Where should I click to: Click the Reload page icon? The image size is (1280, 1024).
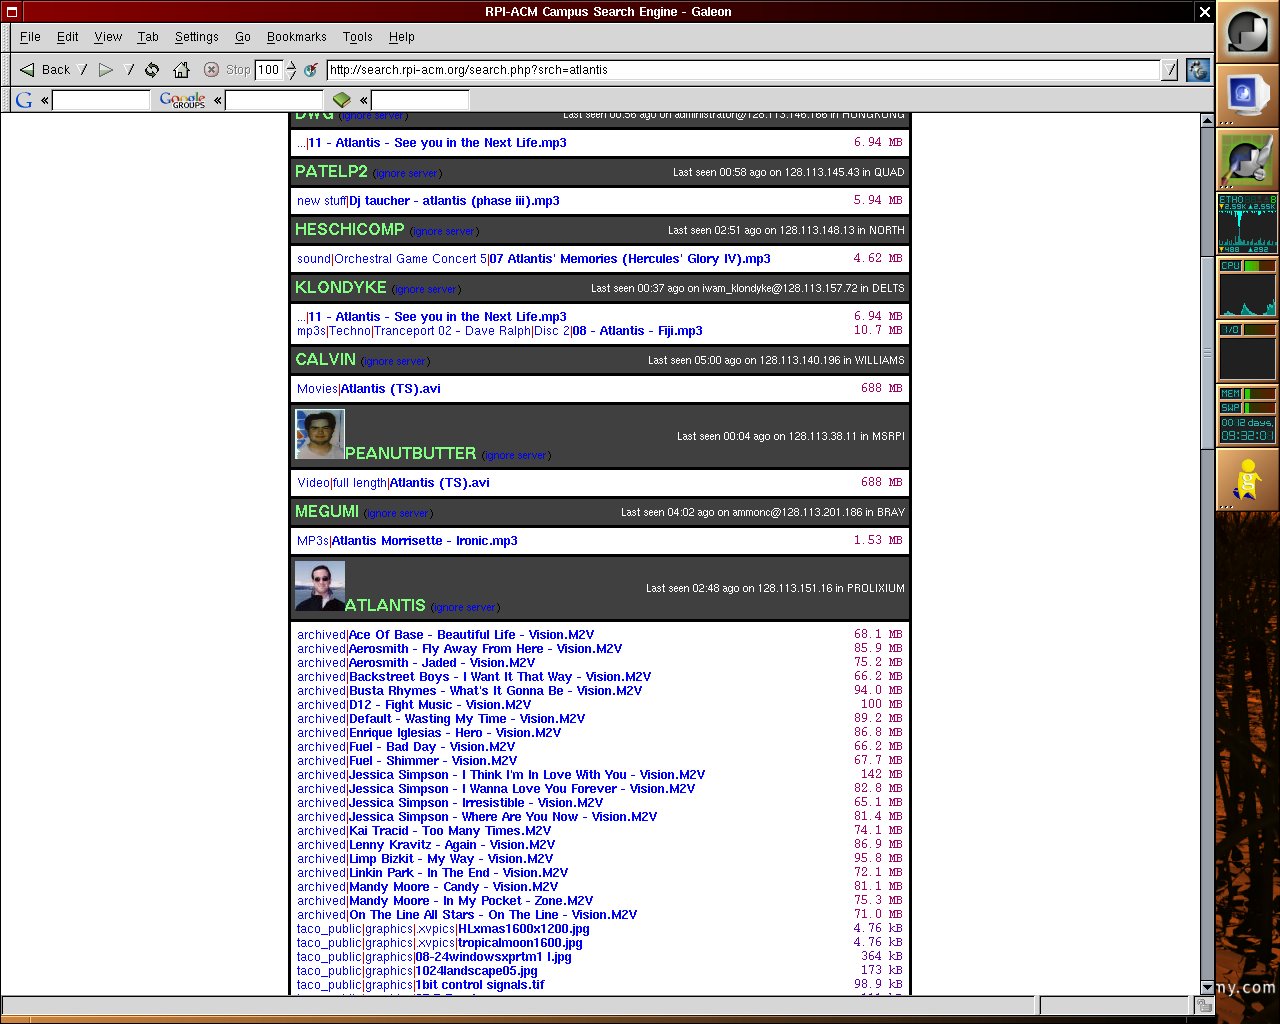152,70
